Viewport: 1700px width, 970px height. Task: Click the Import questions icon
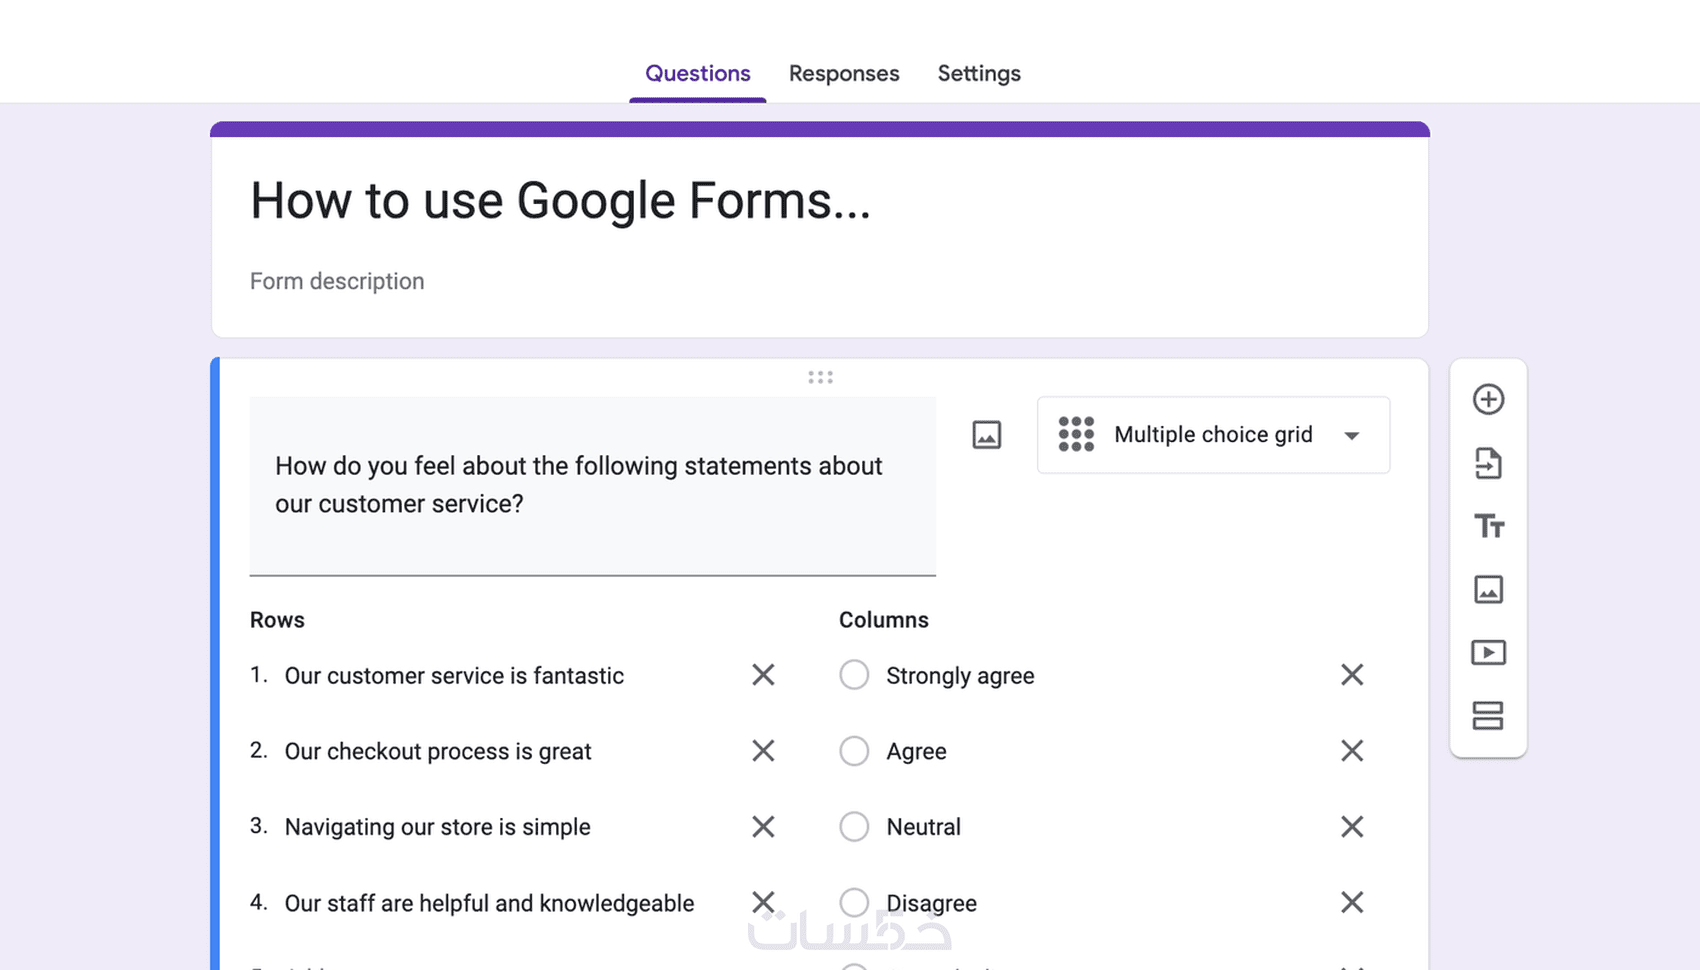(1488, 463)
